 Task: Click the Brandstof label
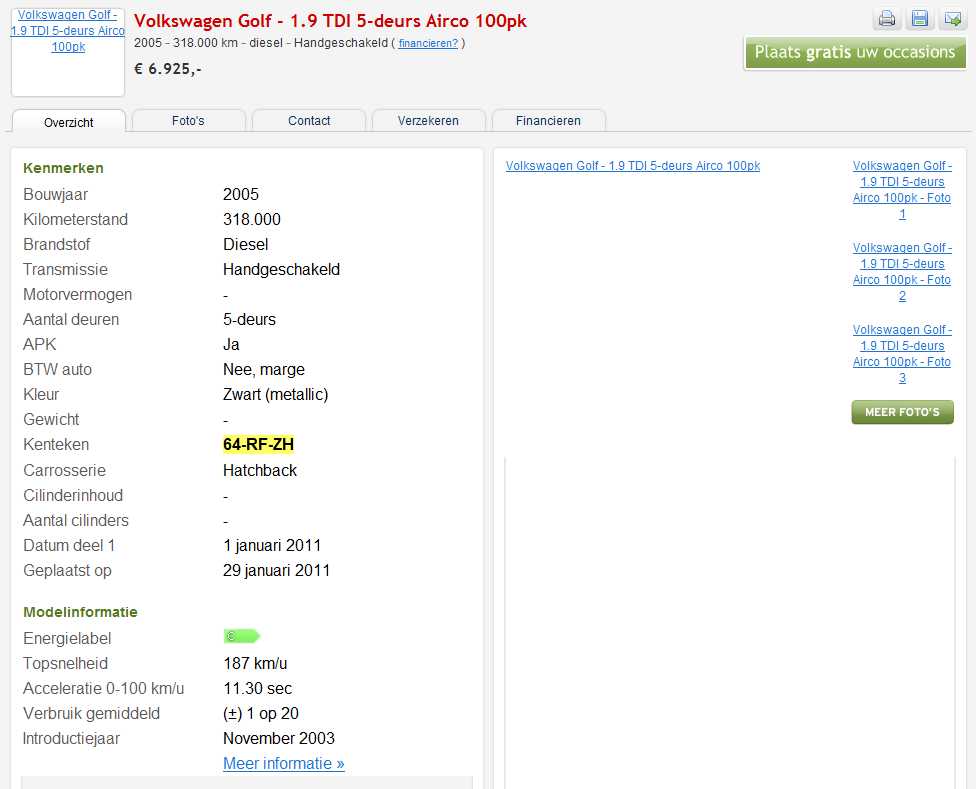tap(57, 244)
